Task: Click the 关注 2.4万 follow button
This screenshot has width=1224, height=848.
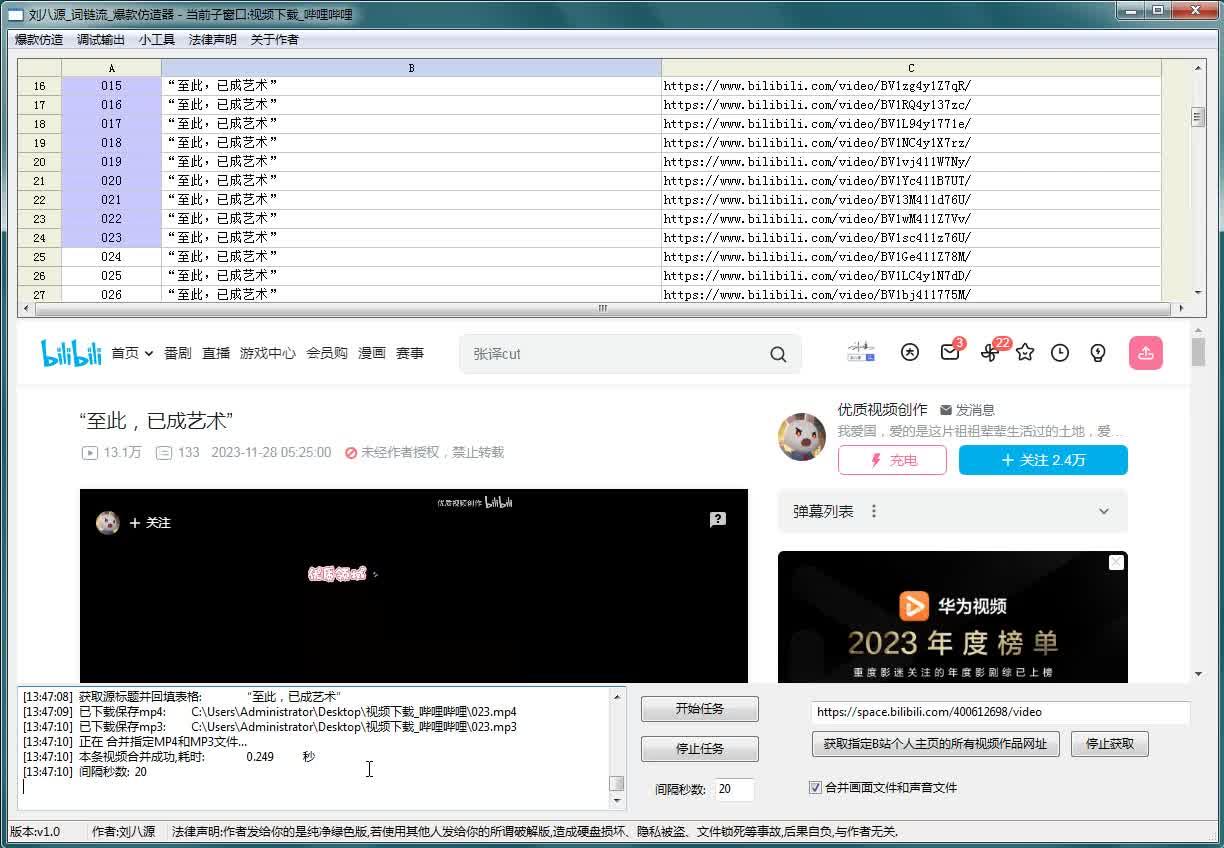Action: point(1043,460)
